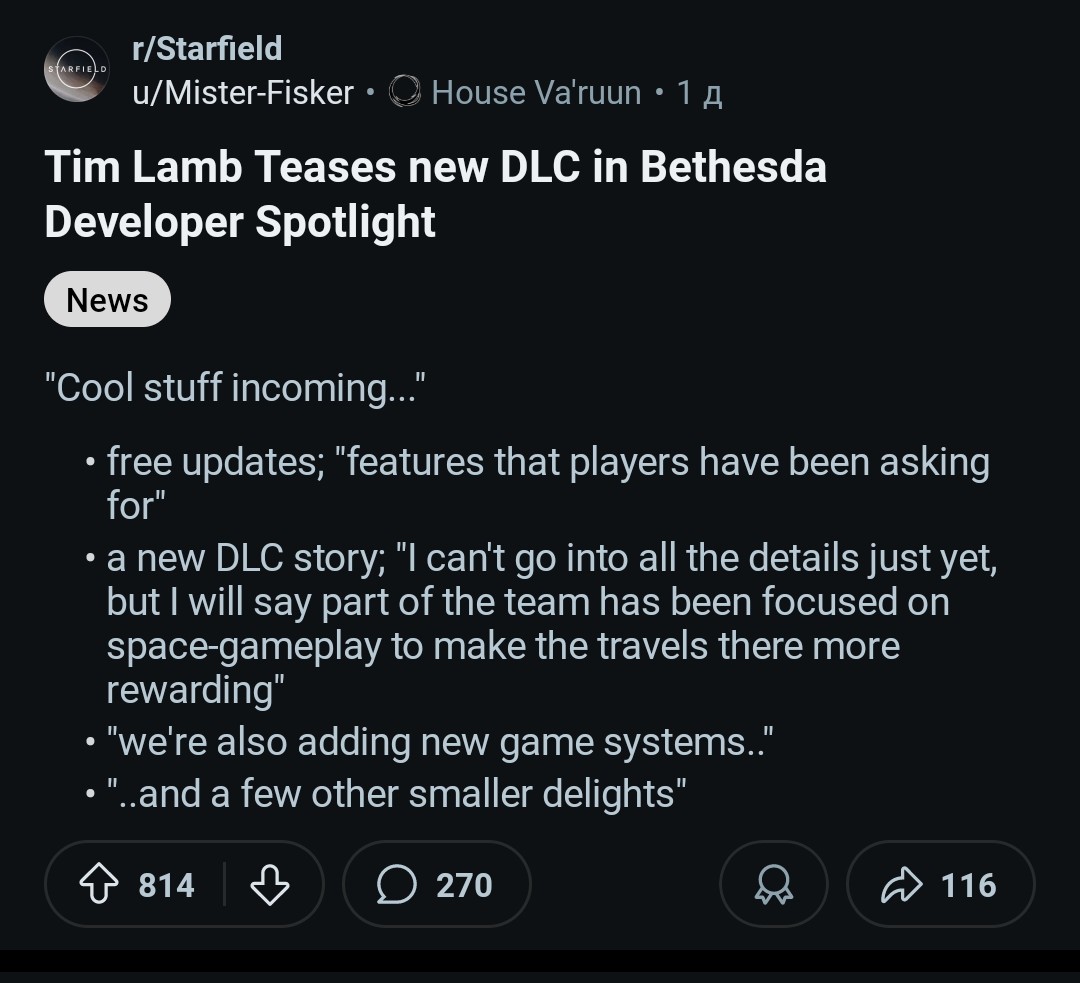Viewport: 1080px width, 983px height.
Task: Upvote the Tim Lamb DLC post
Action: pos(100,885)
